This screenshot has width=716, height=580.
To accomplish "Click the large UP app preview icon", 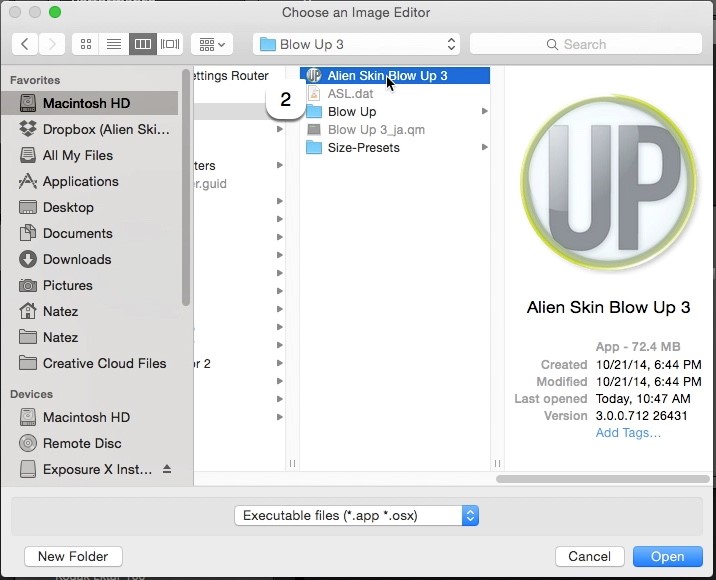I will (x=609, y=183).
